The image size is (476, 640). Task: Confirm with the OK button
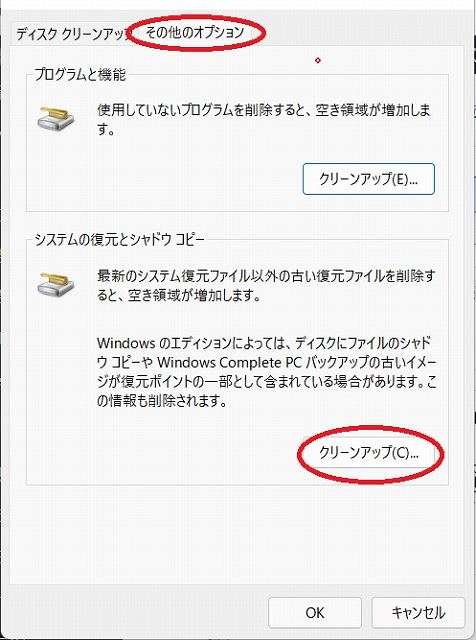pyautogui.click(x=315, y=612)
